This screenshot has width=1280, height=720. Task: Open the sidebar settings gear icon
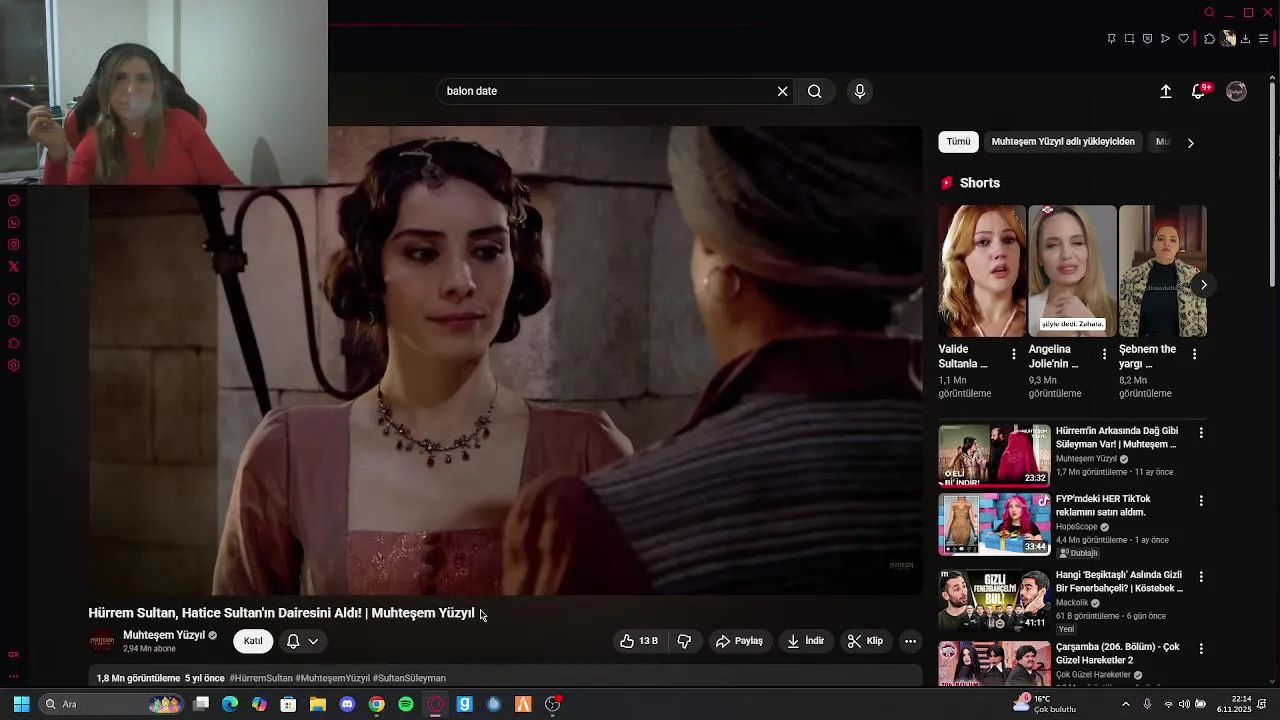(14, 365)
